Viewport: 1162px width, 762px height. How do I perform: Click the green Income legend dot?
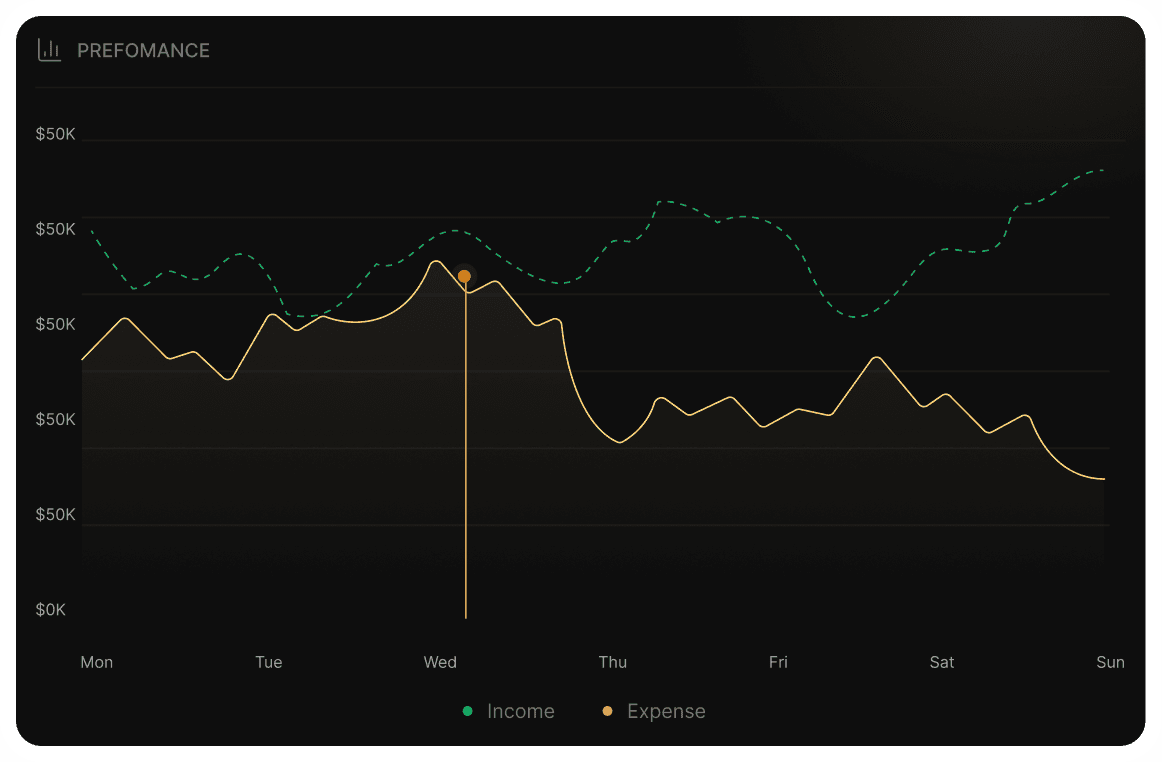coord(468,711)
